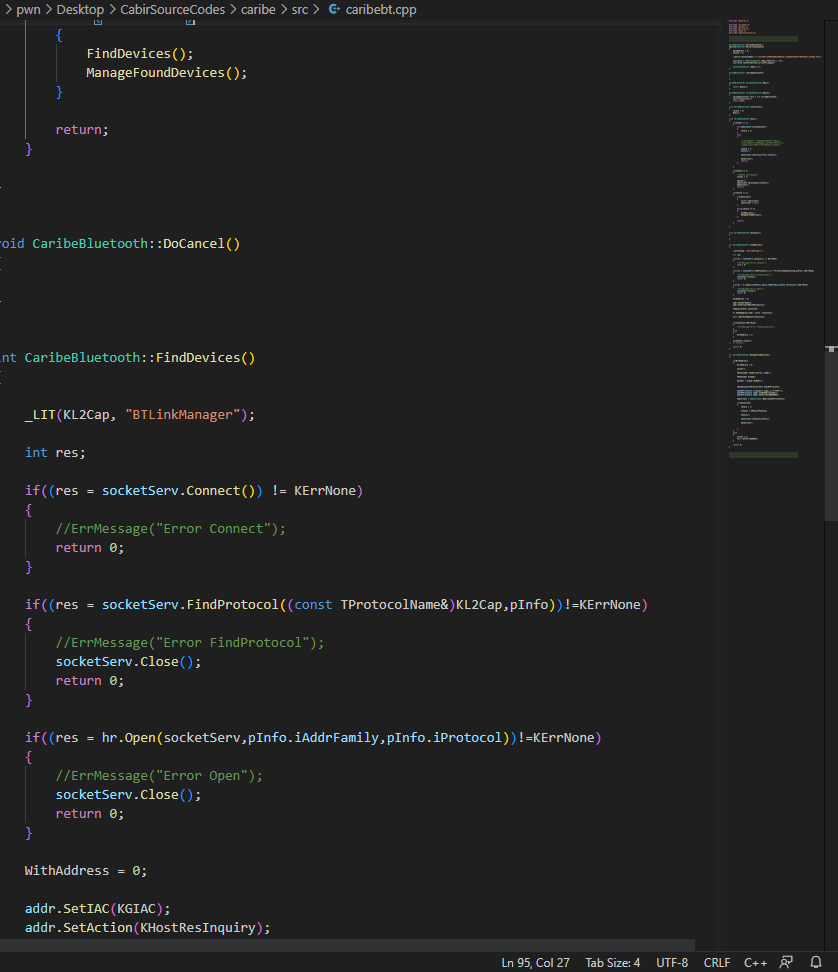Click the 'ManageFoundDevices();' line
This screenshot has width=838, height=972.
(166, 73)
